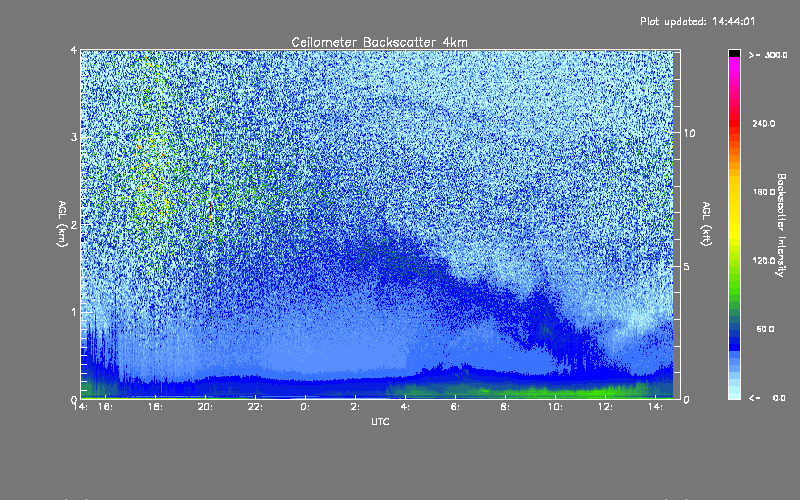Click the 10 kft tick on AGL (kft) axis
Screen dimensions: 800x500
click(689, 133)
